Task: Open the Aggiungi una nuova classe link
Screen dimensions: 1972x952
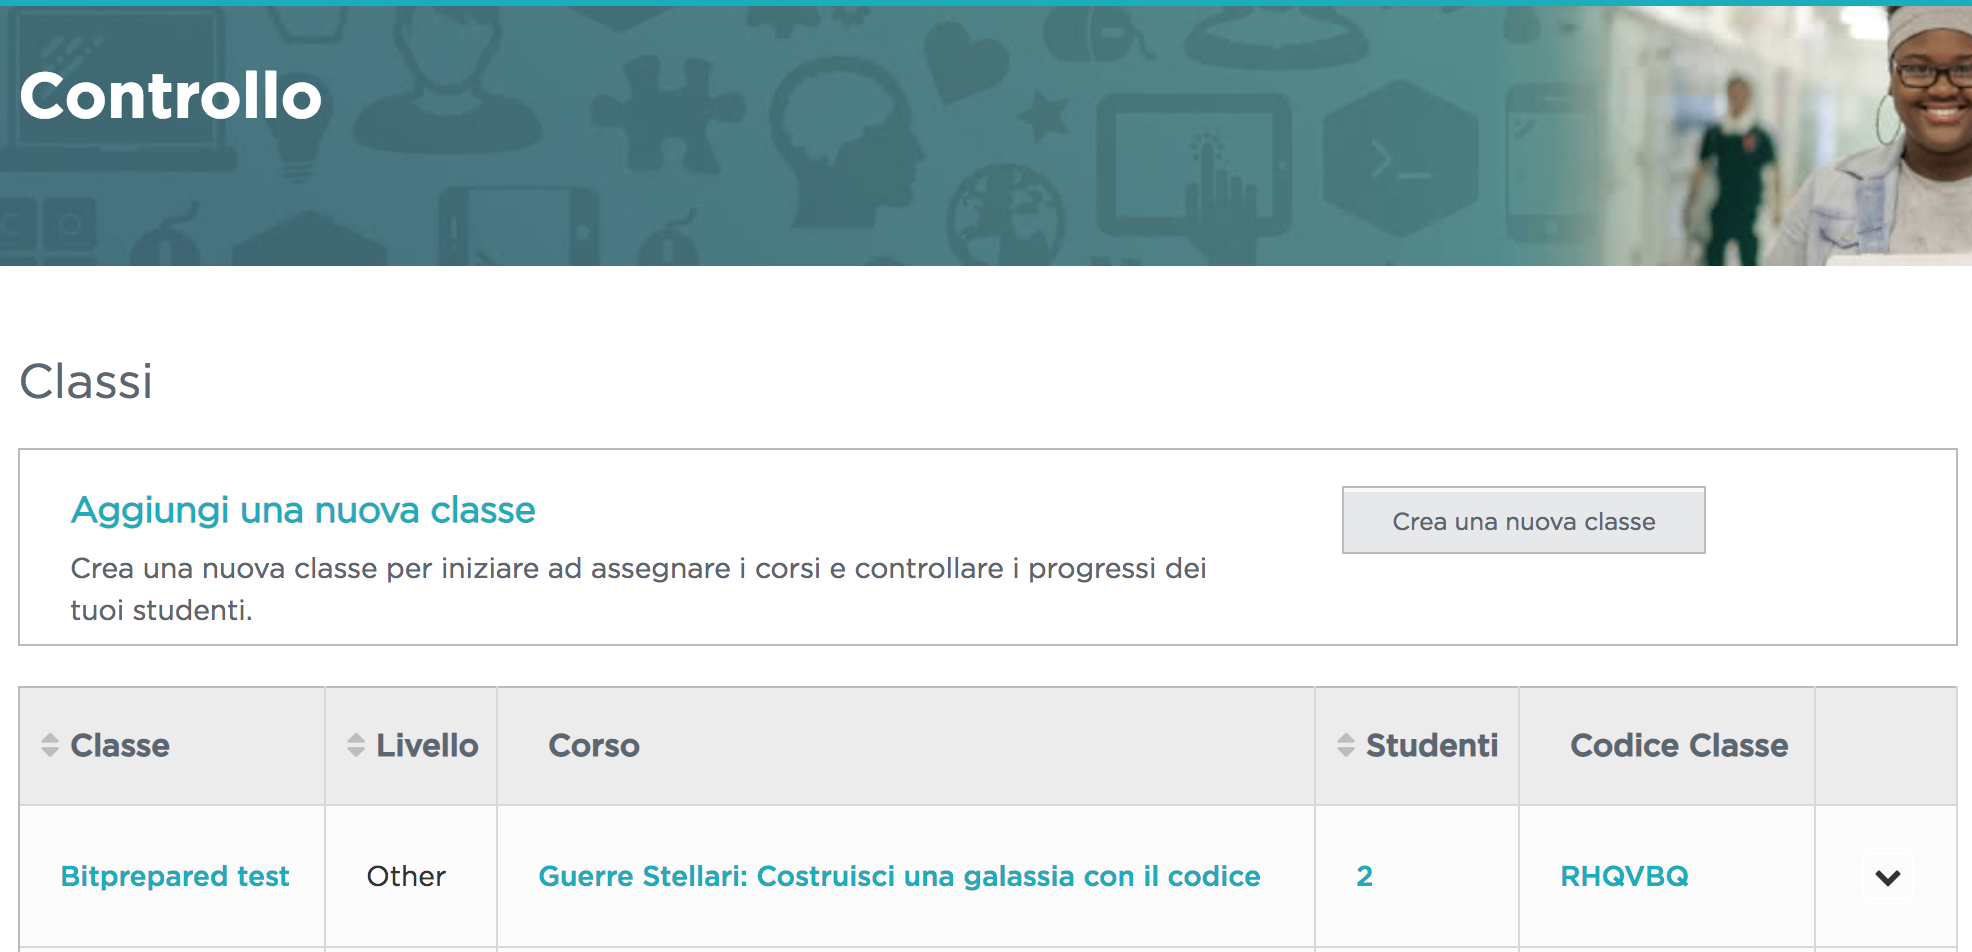Action: coord(303,510)
